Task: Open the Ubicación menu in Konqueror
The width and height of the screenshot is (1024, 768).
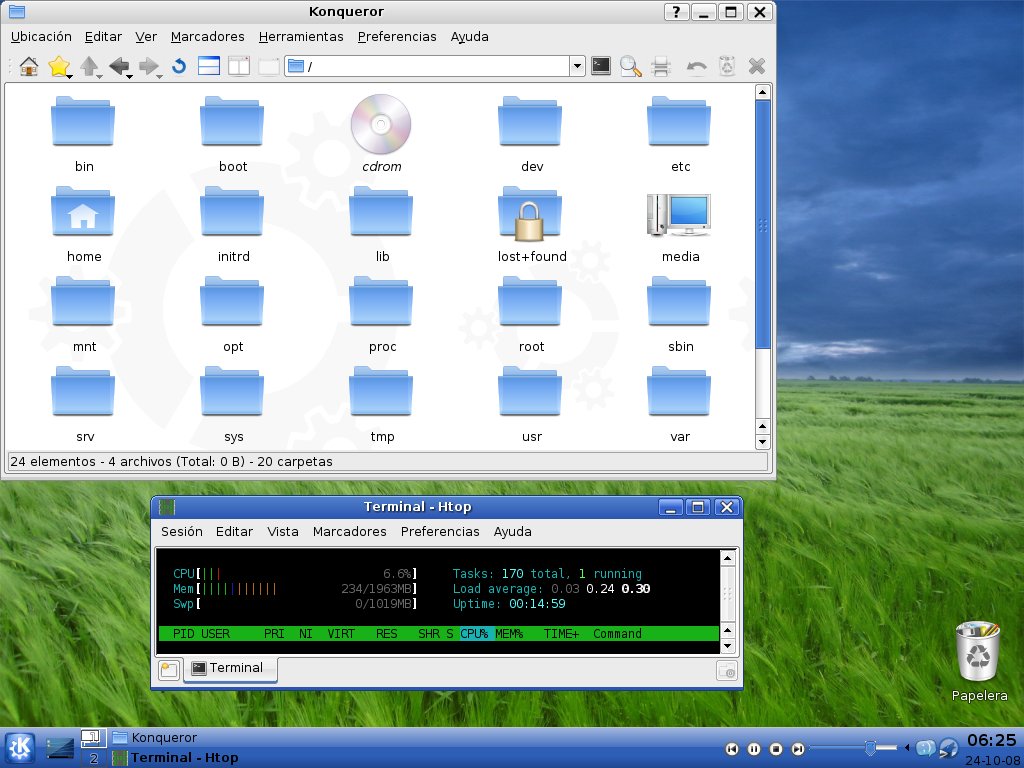Action: click(41, 37)
